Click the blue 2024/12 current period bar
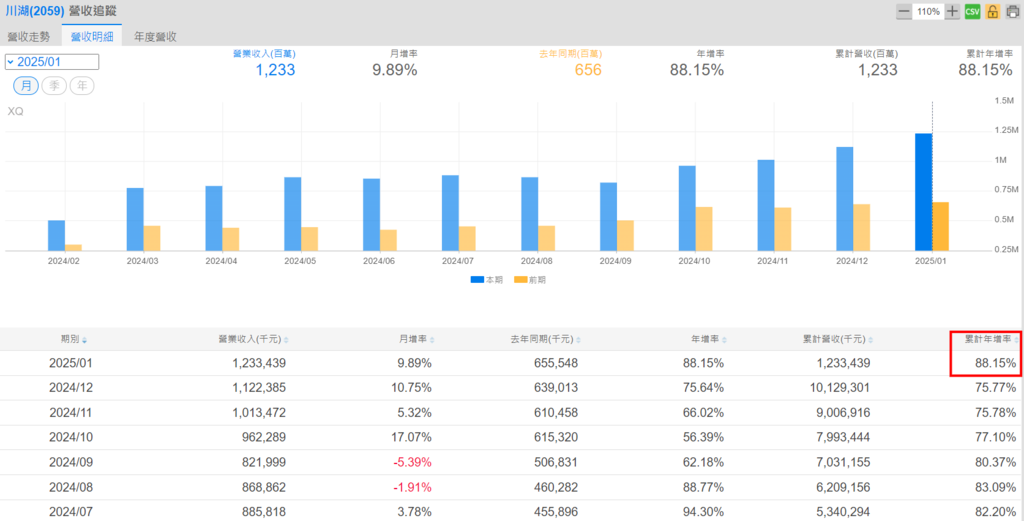Screen dimensions: 1024x521 tap(844, 199)
